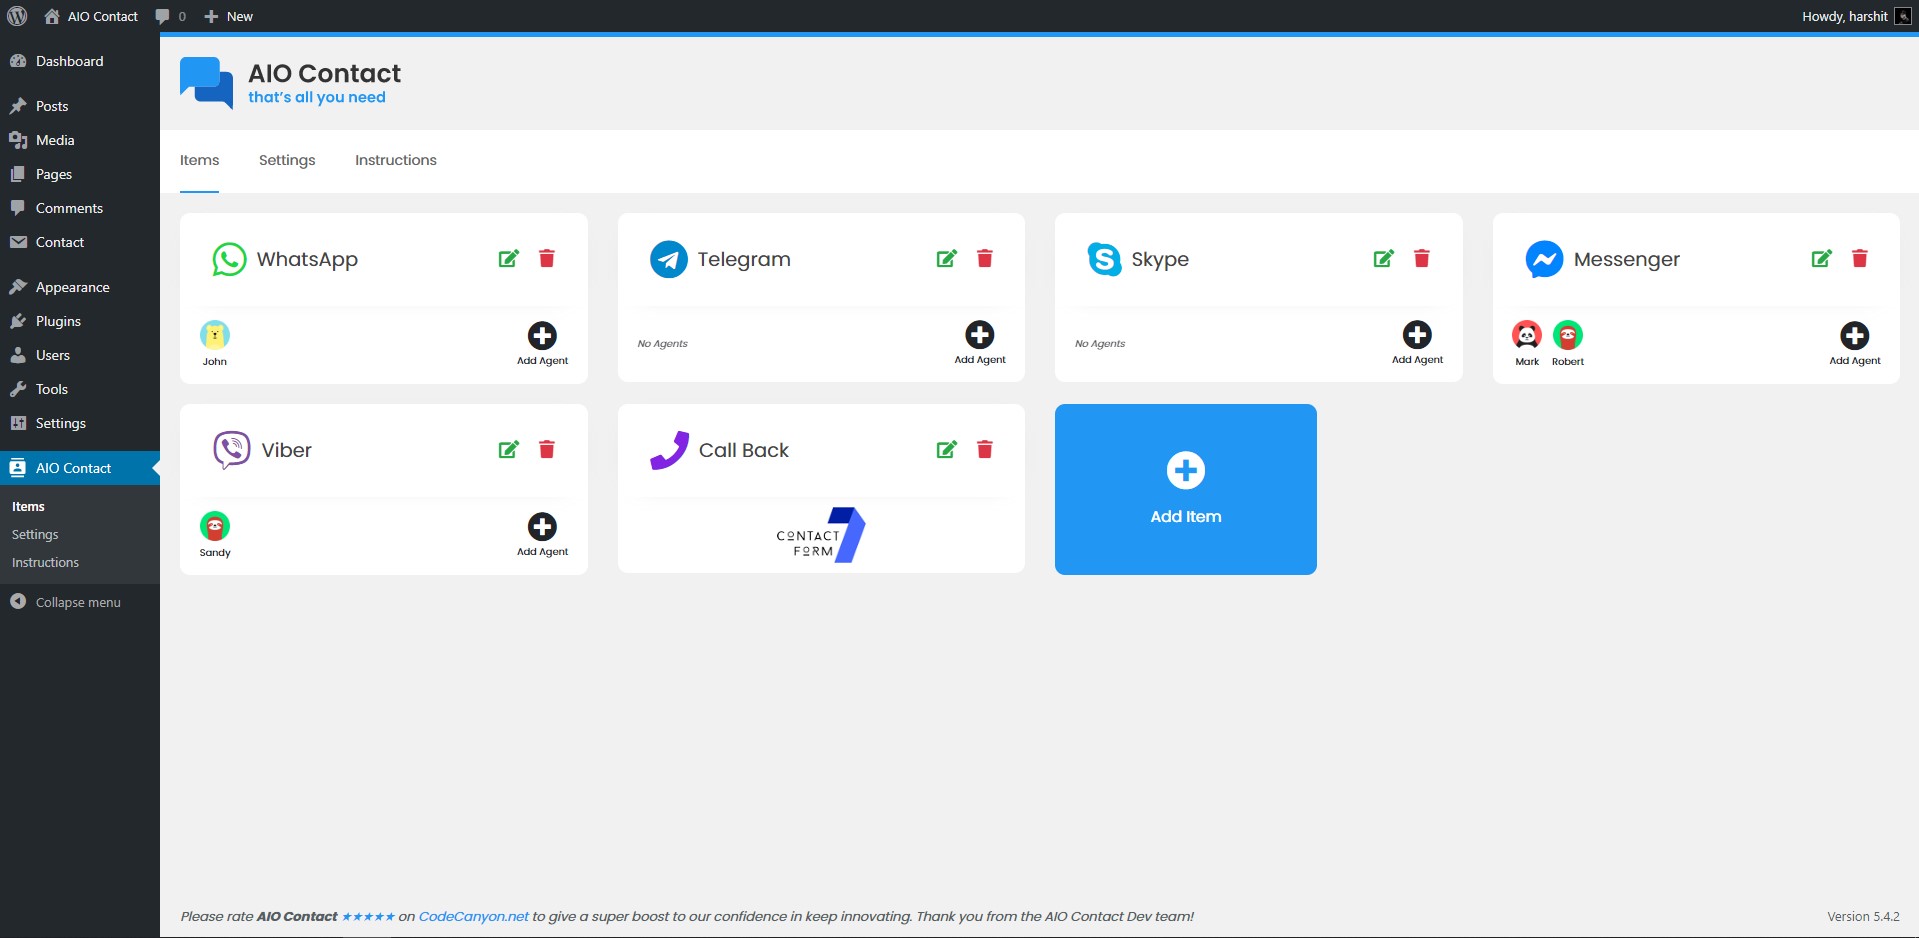Add an agent to Skype
The width and height of the screenshot is (1919, 938).
click(1418, 343)
